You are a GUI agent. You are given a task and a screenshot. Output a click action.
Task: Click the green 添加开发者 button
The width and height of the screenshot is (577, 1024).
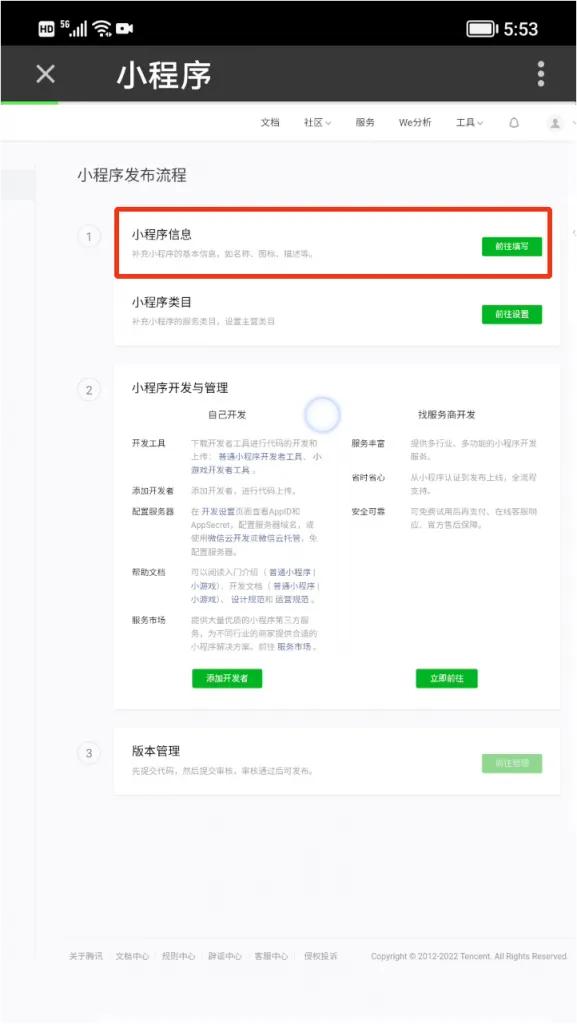pyautogui.click(x=227, y=678)
